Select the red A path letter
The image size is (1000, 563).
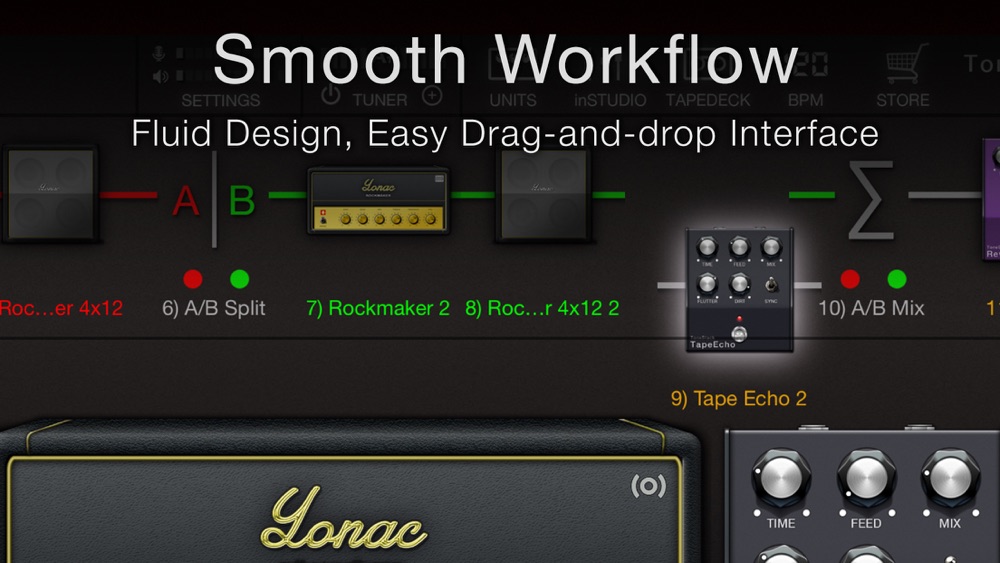tap(186, 200)
